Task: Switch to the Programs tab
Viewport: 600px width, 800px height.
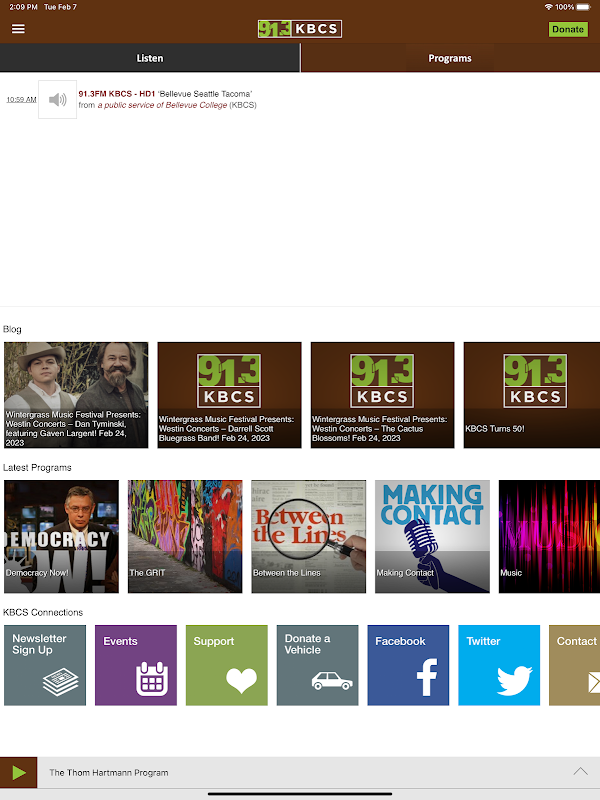Action: click(x=450, y=58)
